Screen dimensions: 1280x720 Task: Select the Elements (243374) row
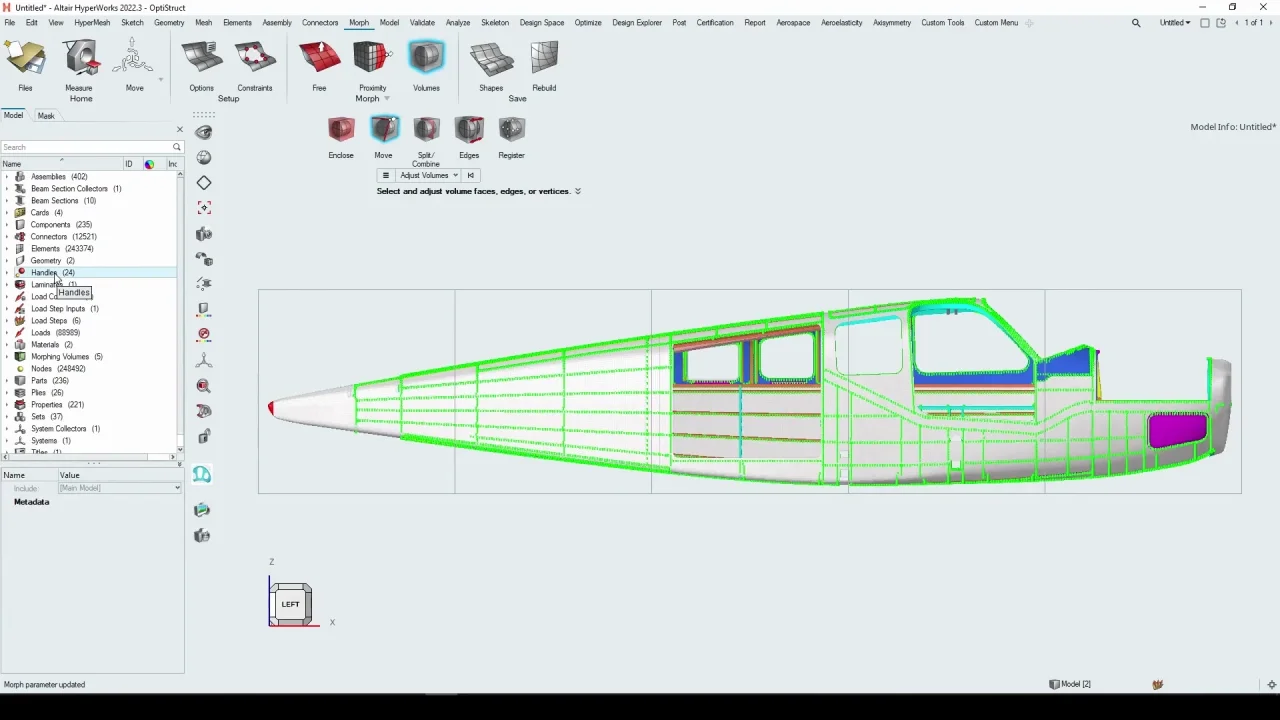pos(62,249)
